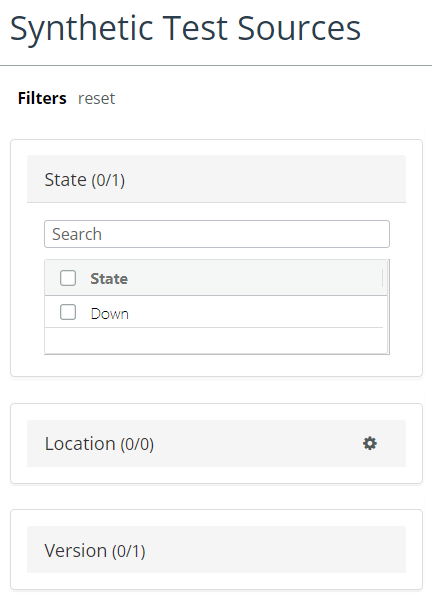The height and width of the screenshot is (602, 432).
Task: Toggle the select-all State header checkbox
Action: pyautogui.click(x=68, y=278)
